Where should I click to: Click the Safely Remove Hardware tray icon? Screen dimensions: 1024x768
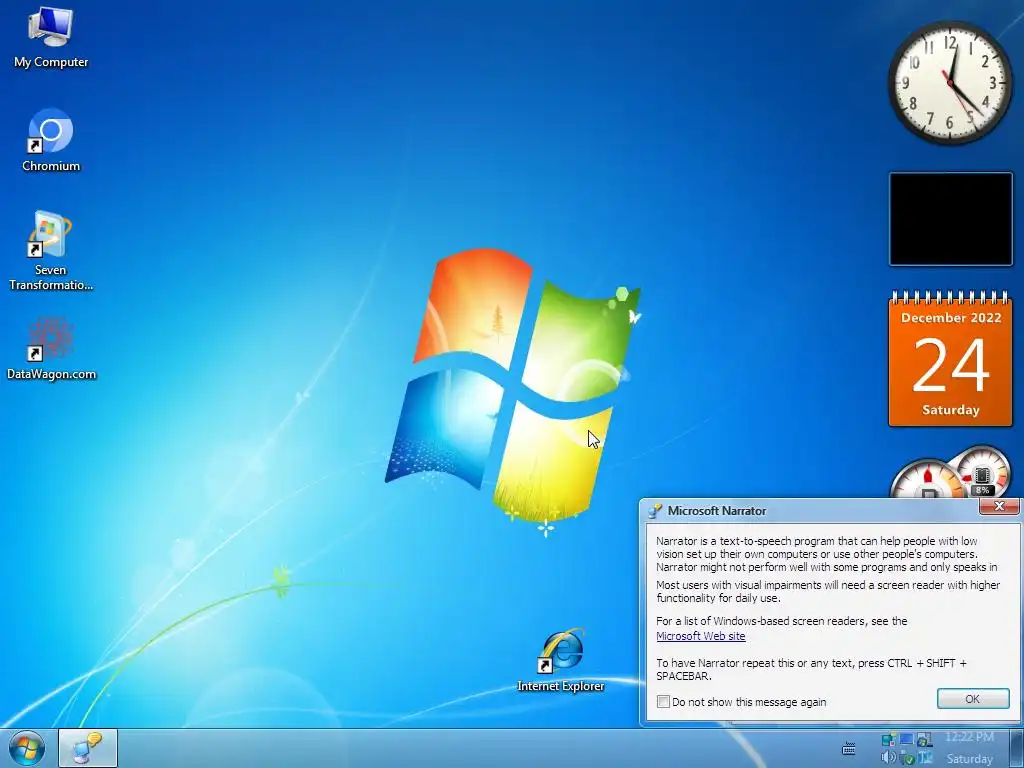[x=907, y=758]
